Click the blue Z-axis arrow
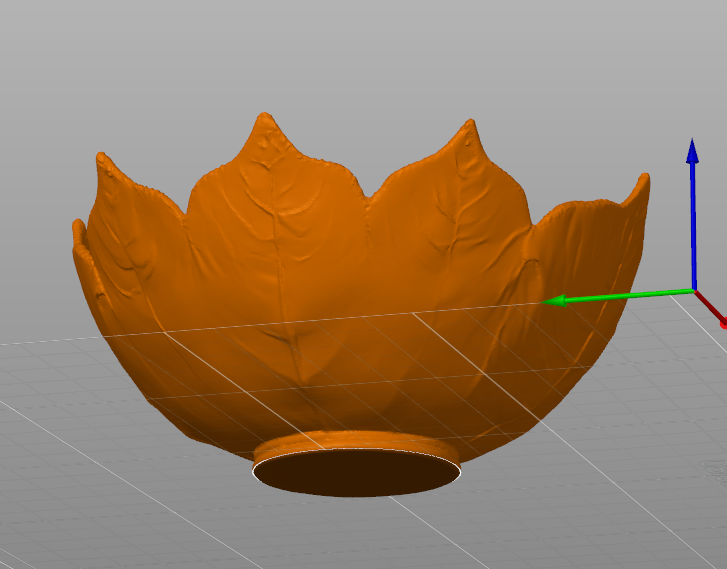Viewport: 727px width, 569px height. [693, 214]
